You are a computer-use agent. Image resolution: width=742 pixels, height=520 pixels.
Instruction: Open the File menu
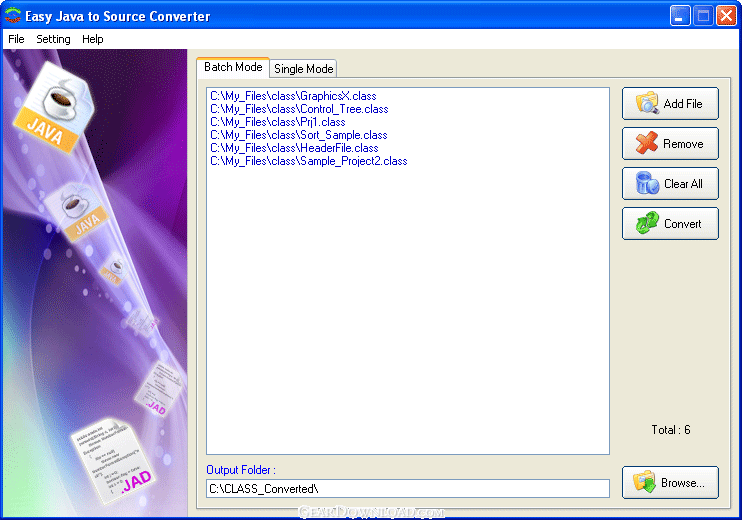tap(16, 39)
